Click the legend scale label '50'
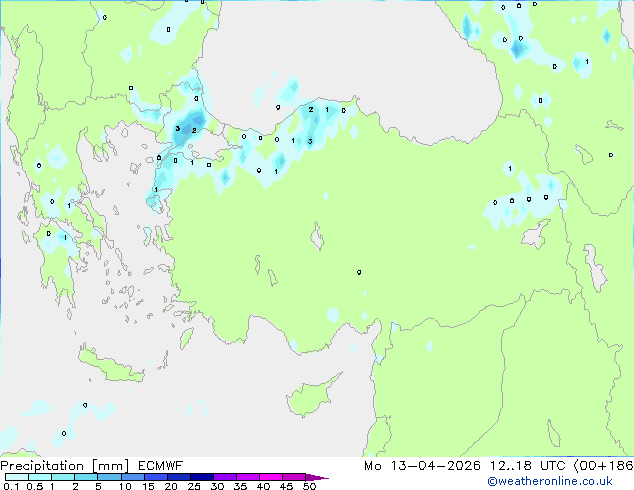The height and width of the screenshot is (490, 634). (x=310, y=486)
